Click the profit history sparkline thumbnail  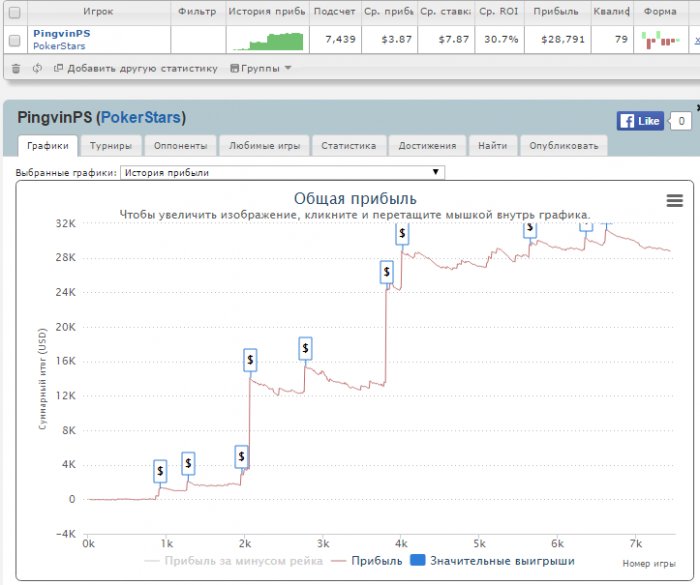pos(268,41)
